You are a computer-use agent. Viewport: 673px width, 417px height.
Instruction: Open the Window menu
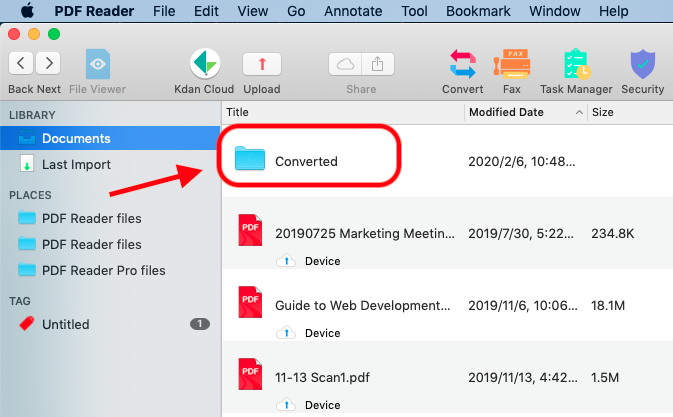(x=555, y=11)
